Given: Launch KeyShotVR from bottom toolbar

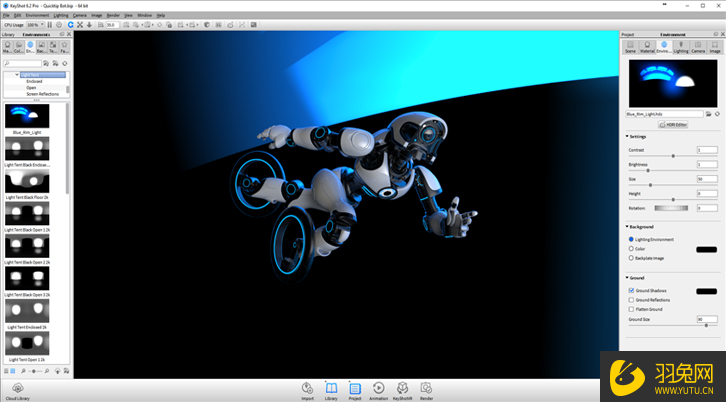Looking at the screenshot, I should pos(403,388).
